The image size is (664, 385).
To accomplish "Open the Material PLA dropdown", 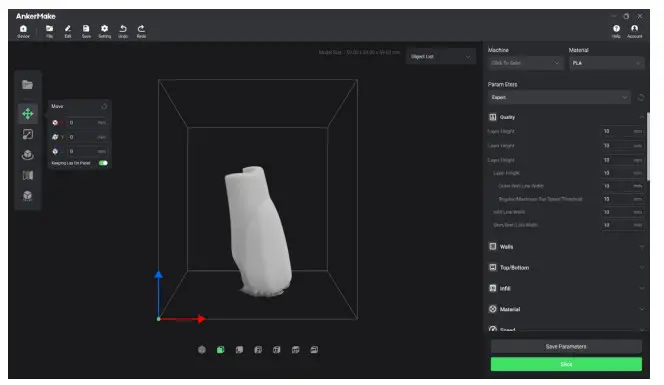I will point(606,63).
